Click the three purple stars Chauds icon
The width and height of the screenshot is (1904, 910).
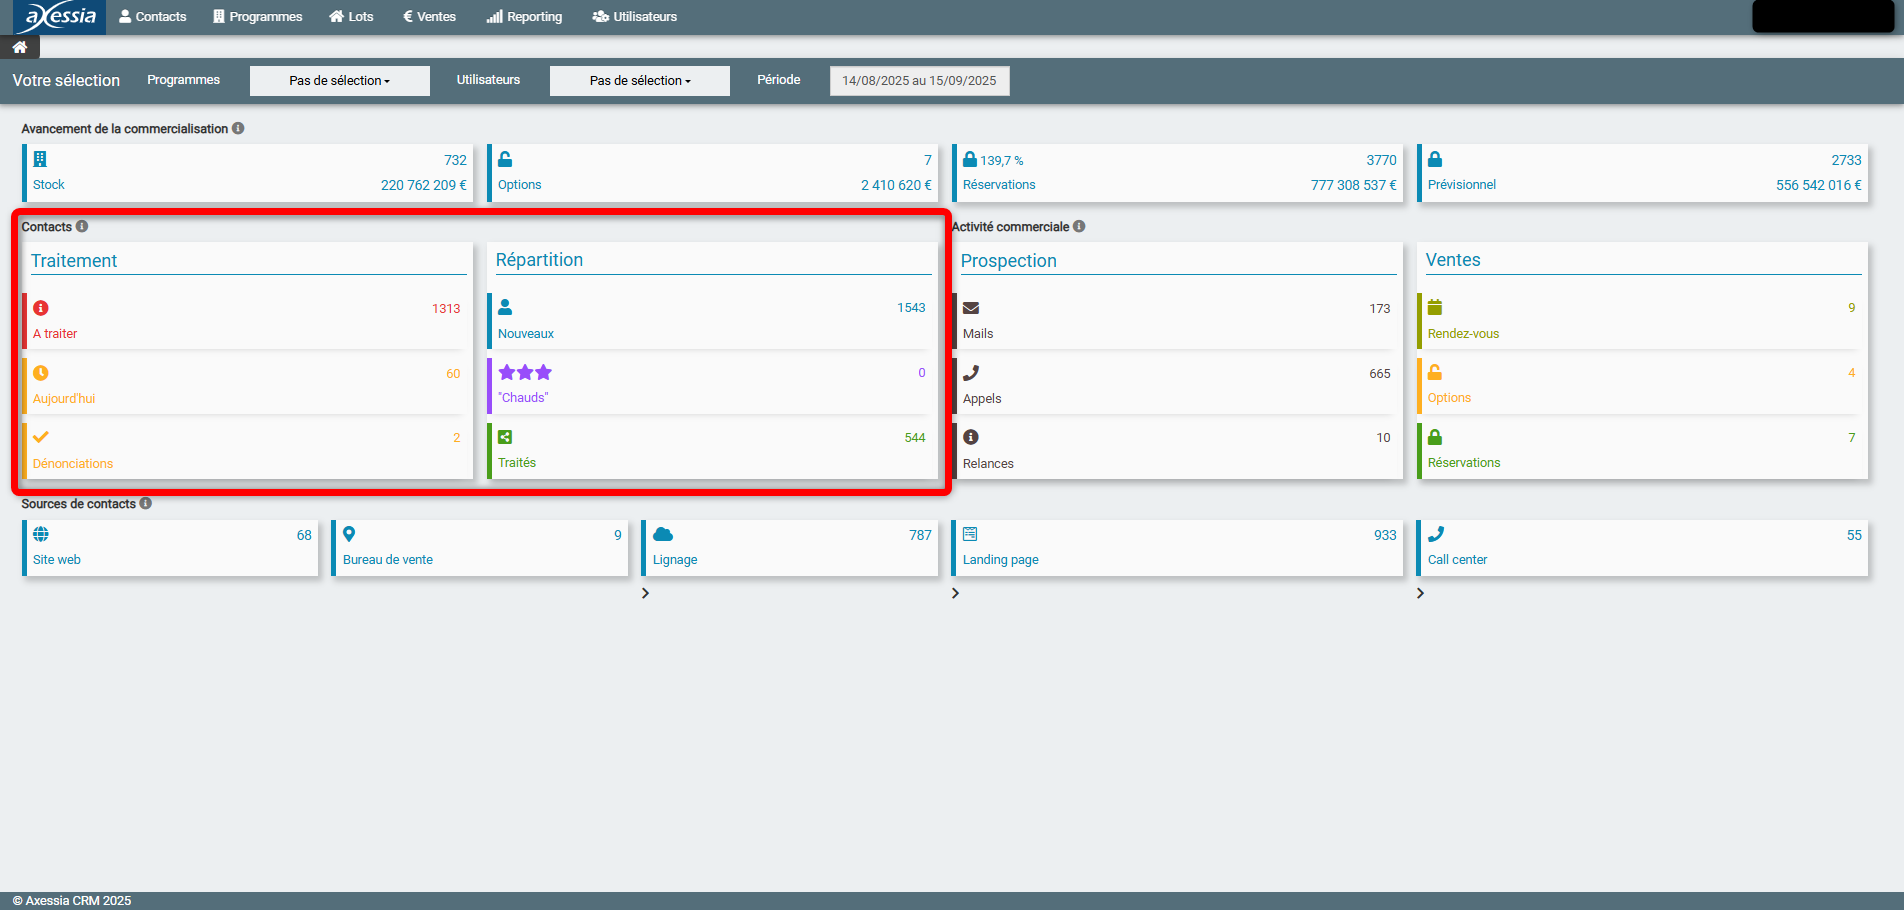tap(525, 373)
